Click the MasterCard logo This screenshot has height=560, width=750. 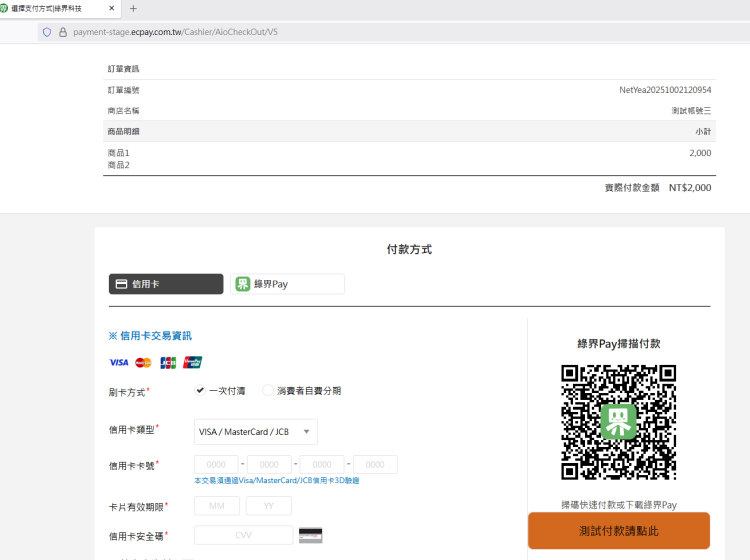point(143,362)
